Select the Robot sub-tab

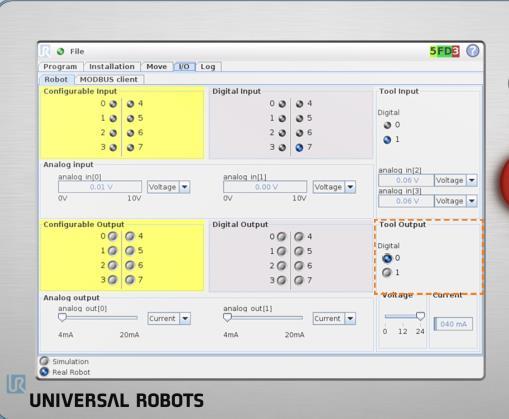(56, 79)
